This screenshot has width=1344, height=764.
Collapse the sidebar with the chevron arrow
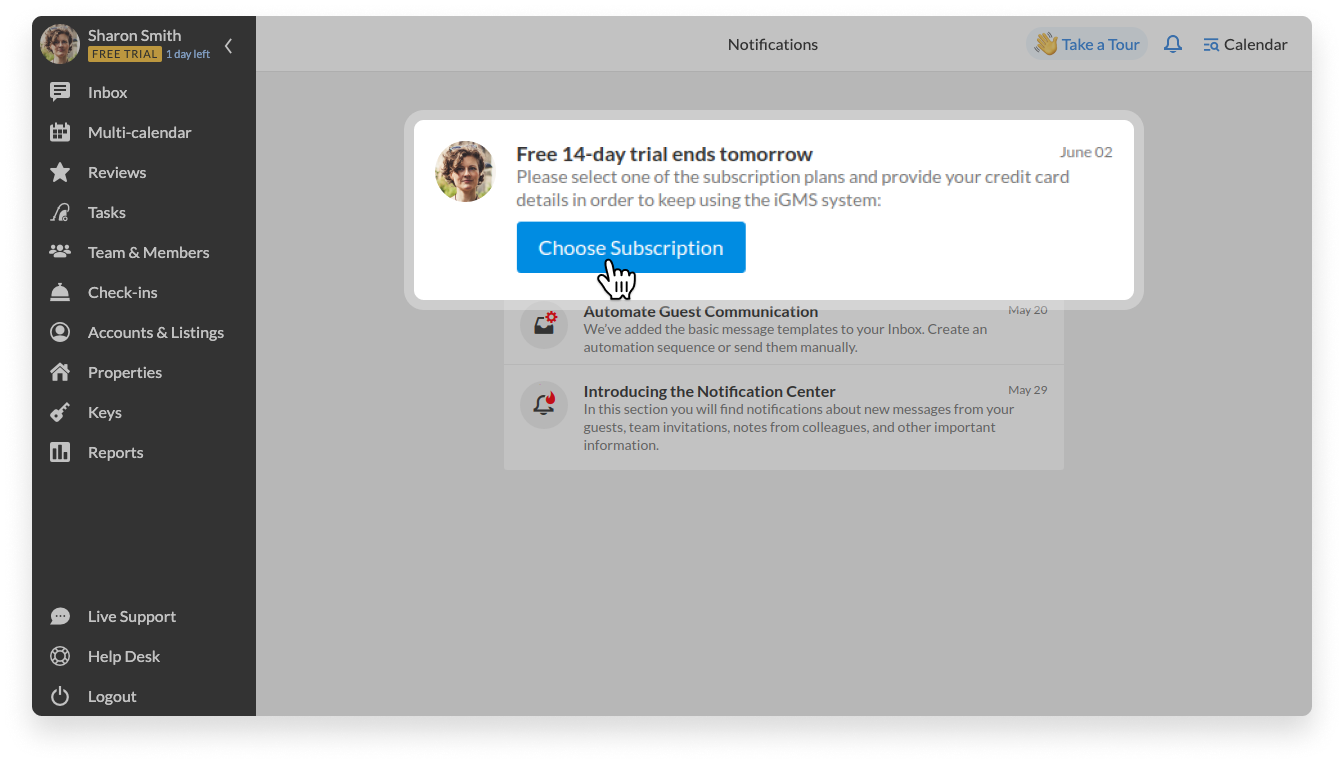pyautogui.click(x=228, y=45)
